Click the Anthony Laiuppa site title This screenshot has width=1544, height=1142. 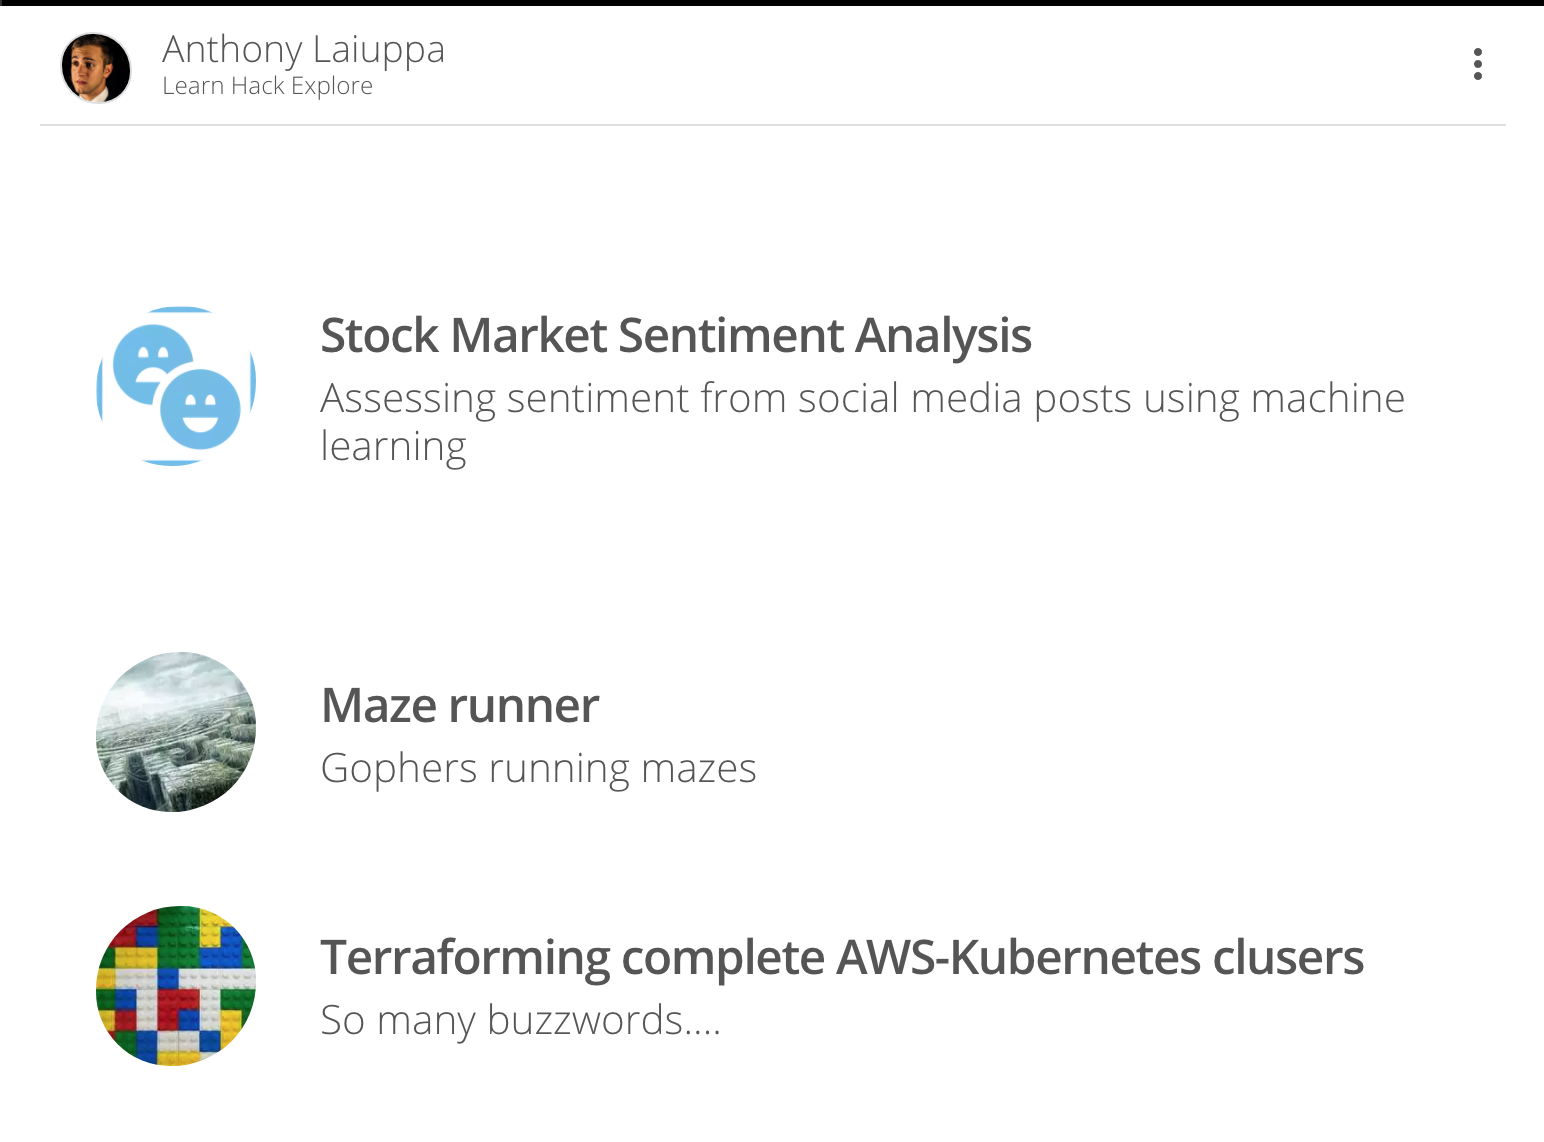click(x=303, y=50)
